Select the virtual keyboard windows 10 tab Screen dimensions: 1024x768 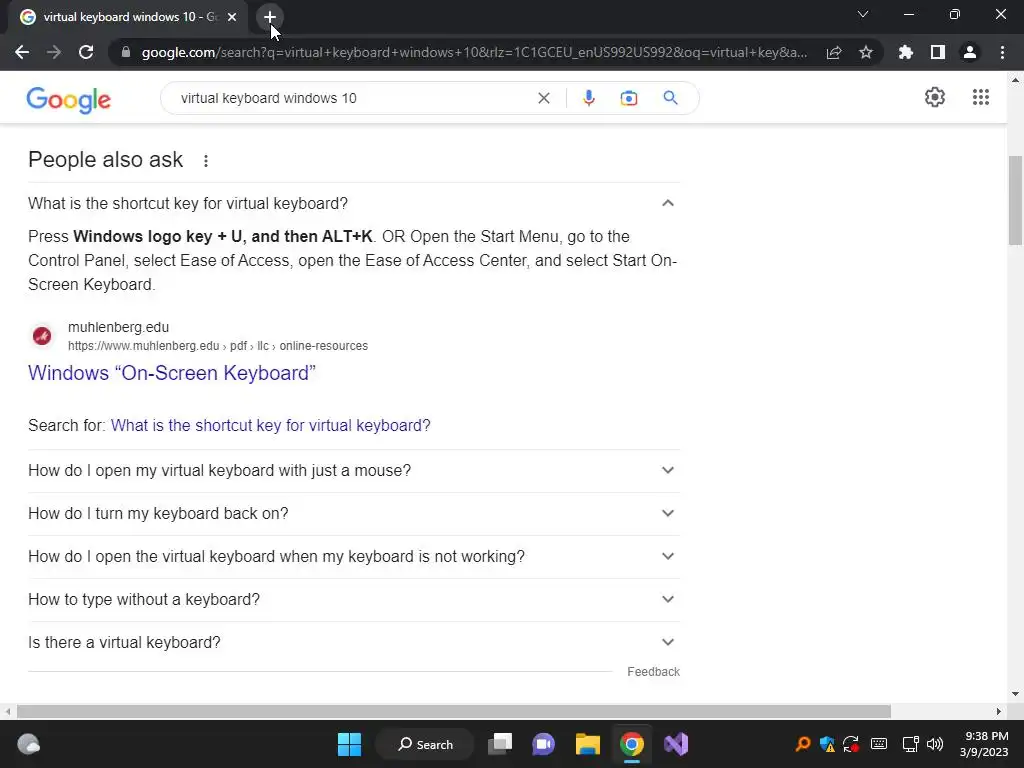point(129,17)
